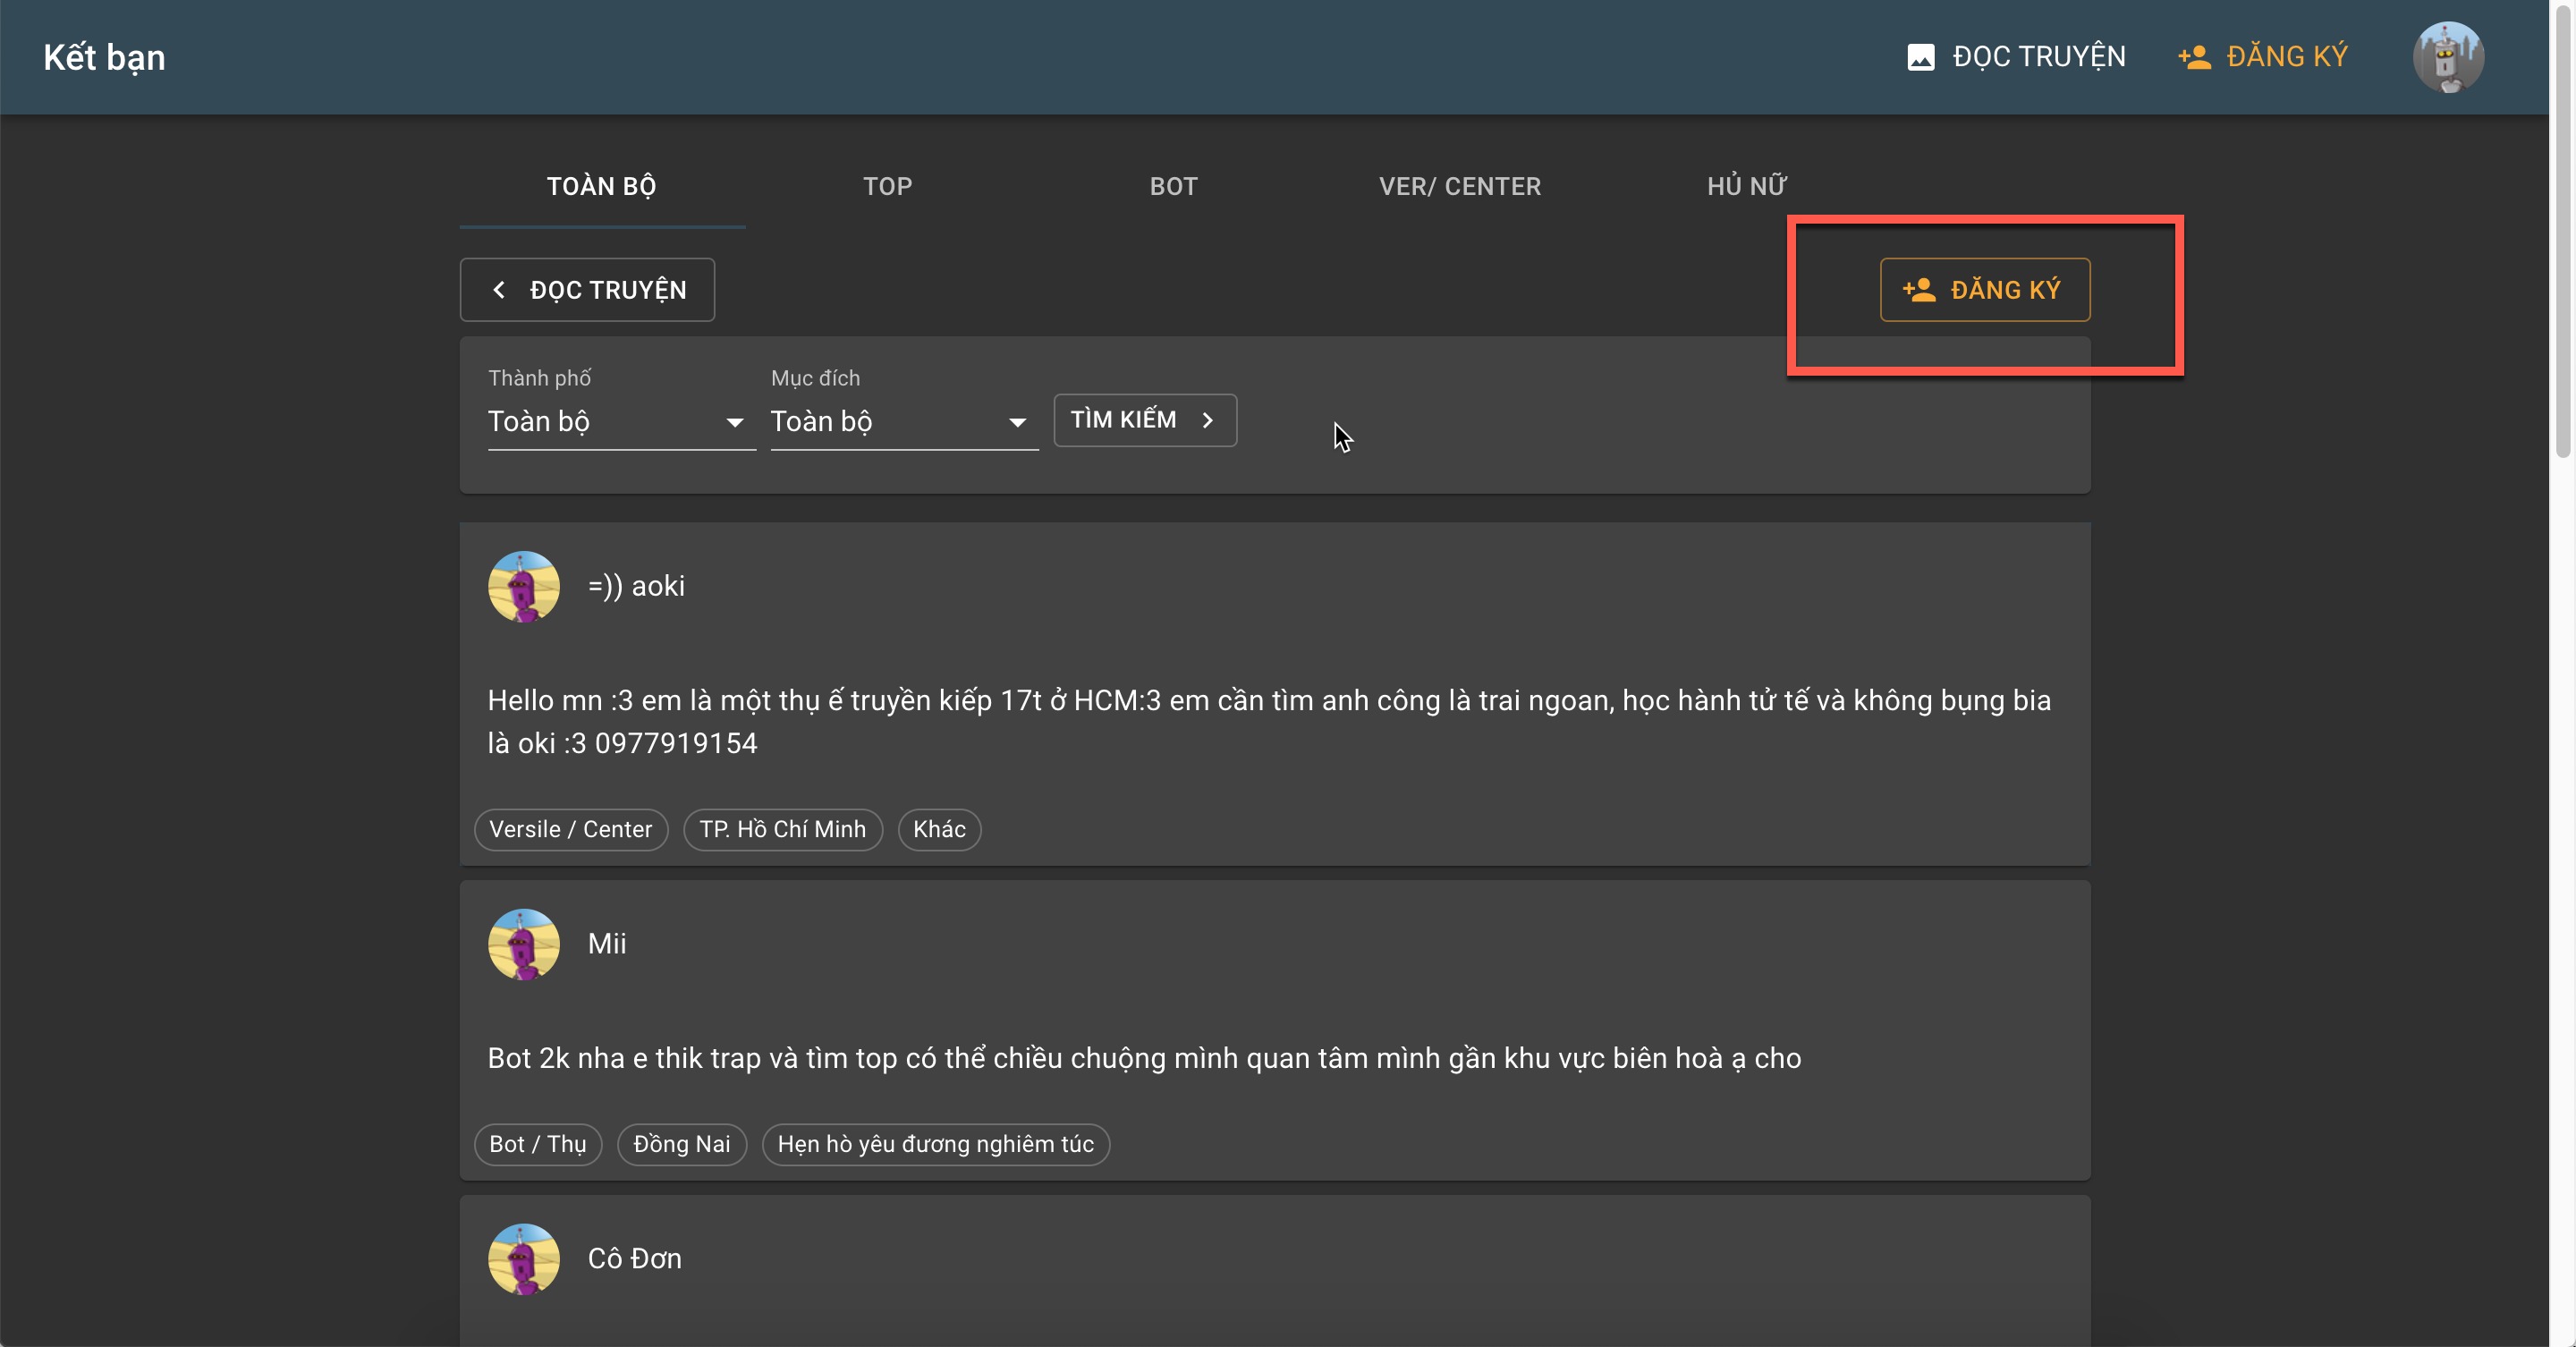
Task: Click the outlined ĐỌC TRUYỆN back button
Action: (x=587, y=290)
